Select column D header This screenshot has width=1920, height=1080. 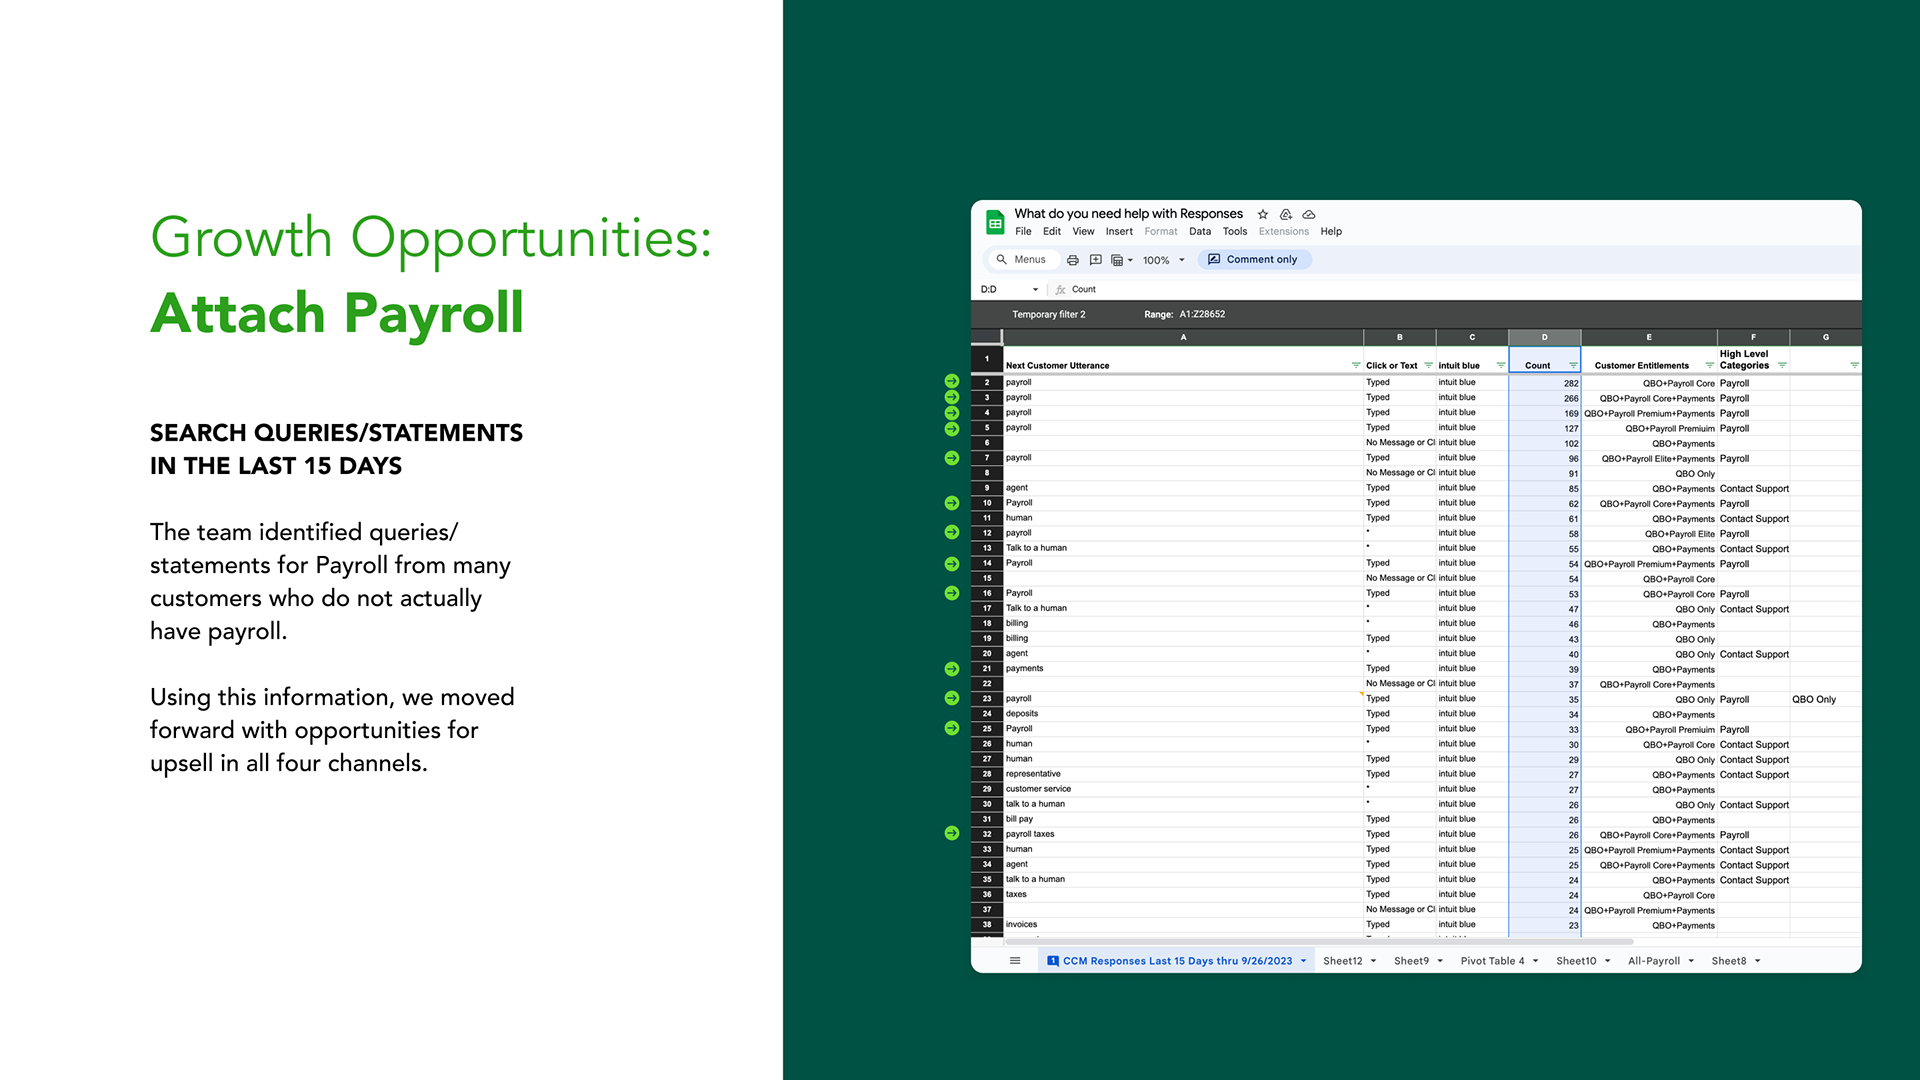(1544, 338)
